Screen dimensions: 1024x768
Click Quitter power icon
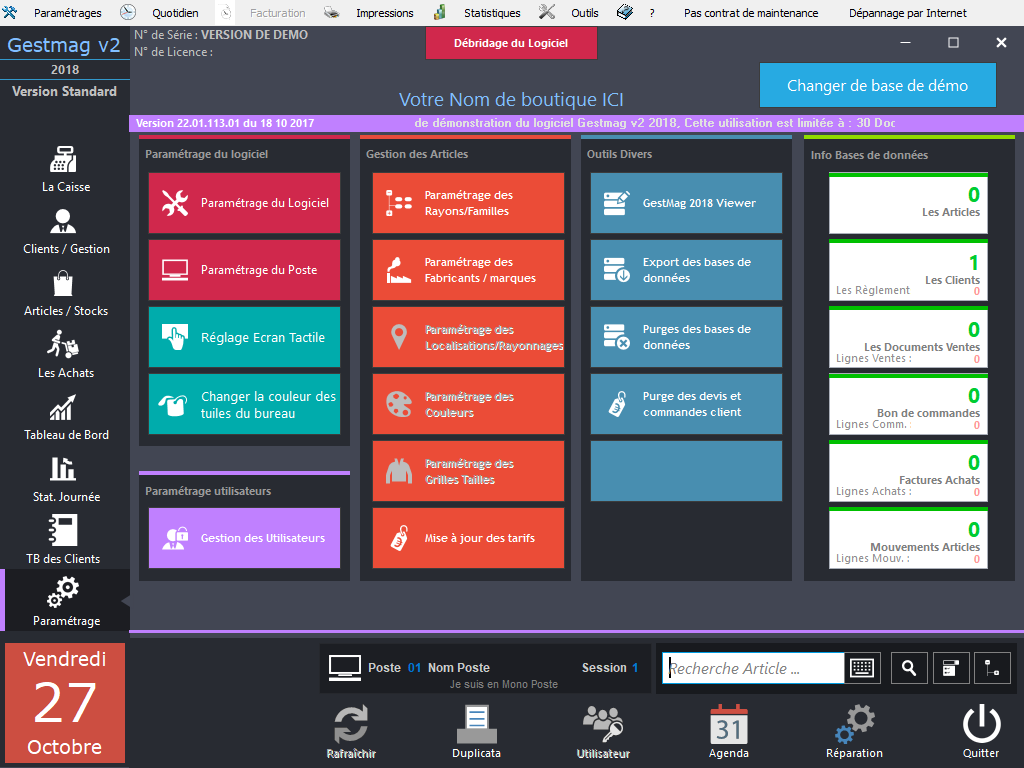[x=981, y=731]
